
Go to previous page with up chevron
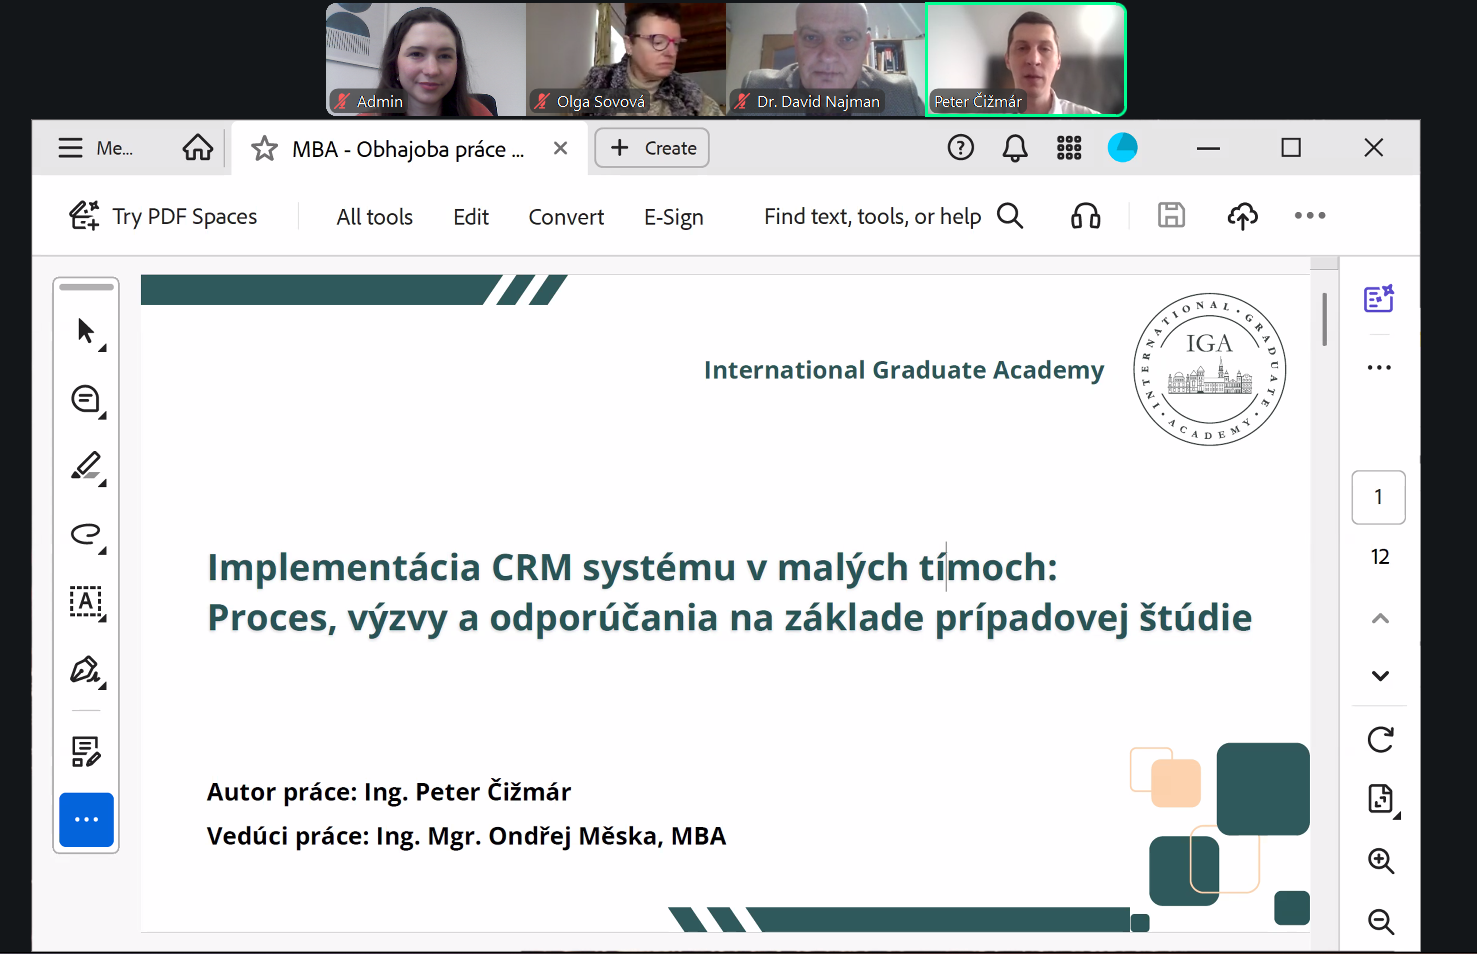pyautogui.click(x=1380, y=619)
